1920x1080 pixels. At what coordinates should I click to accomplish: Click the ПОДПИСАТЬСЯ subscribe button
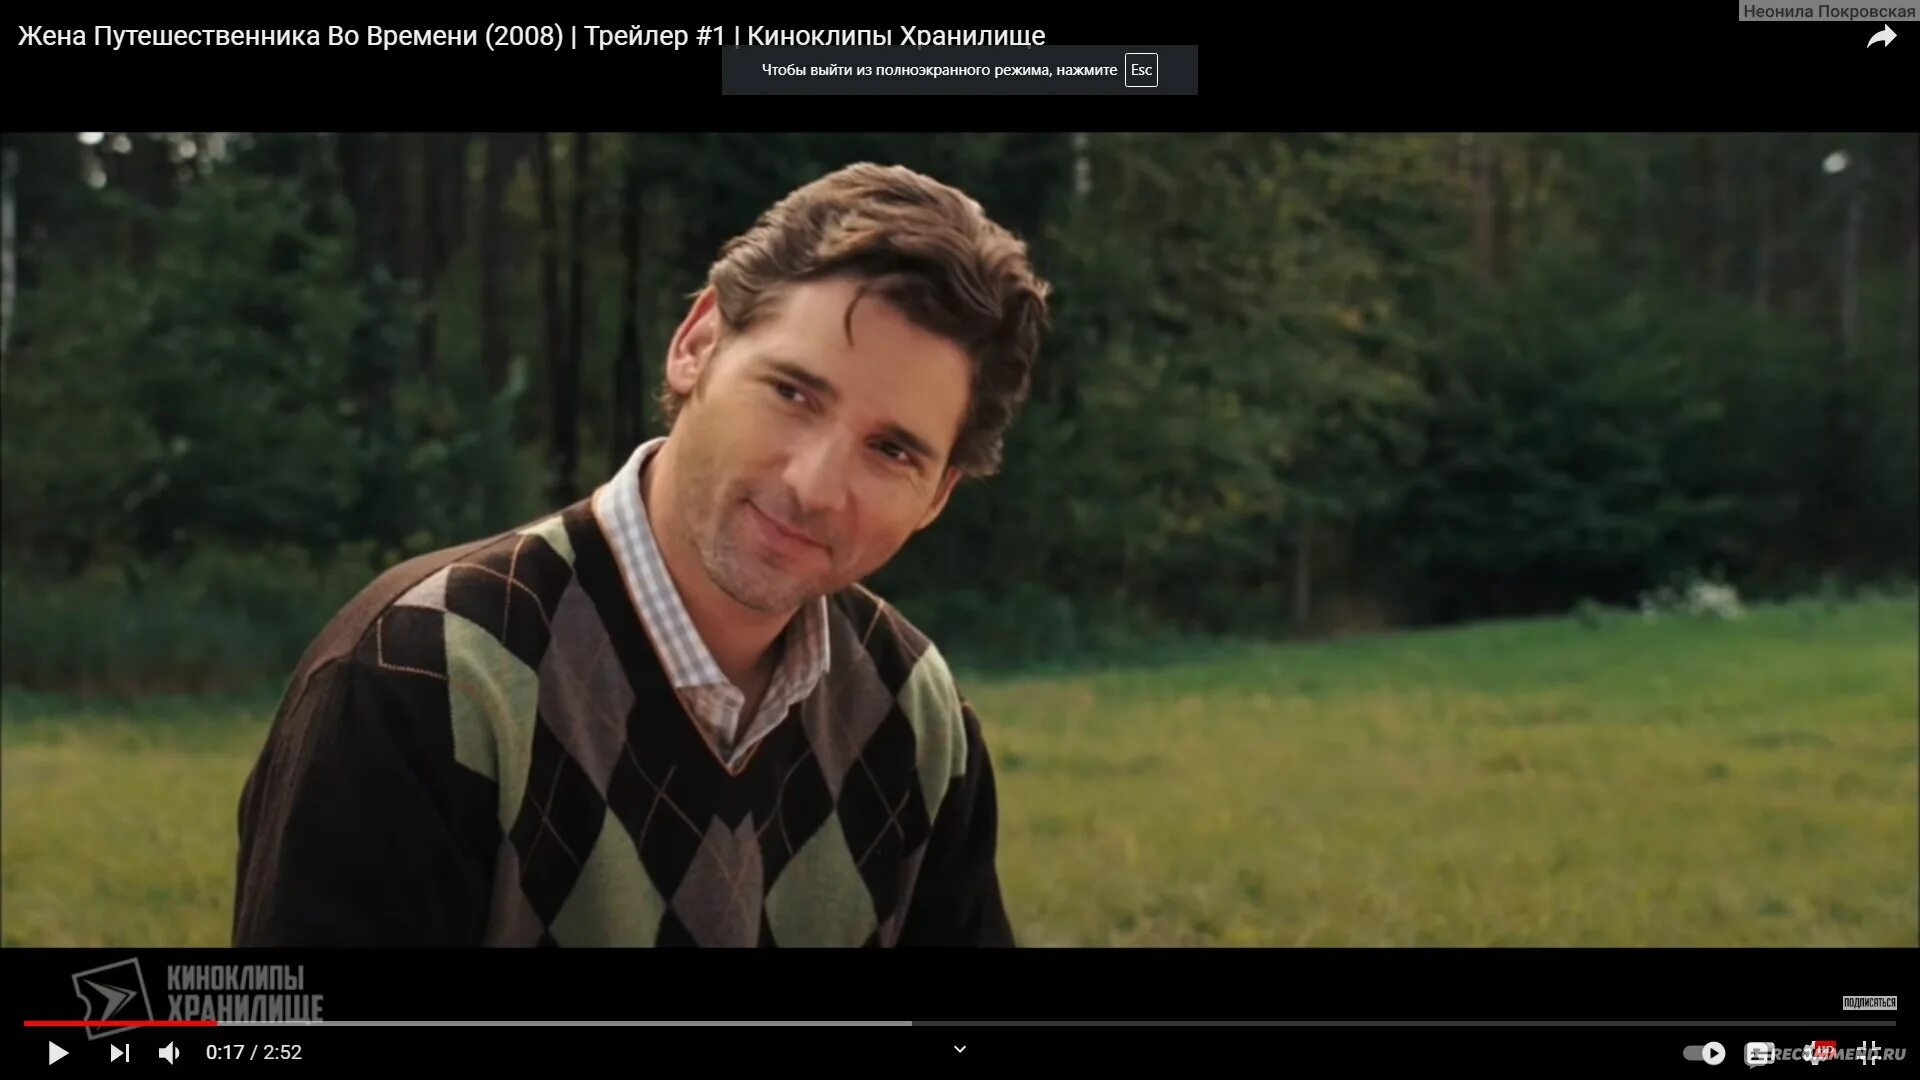point(1869,1002)
